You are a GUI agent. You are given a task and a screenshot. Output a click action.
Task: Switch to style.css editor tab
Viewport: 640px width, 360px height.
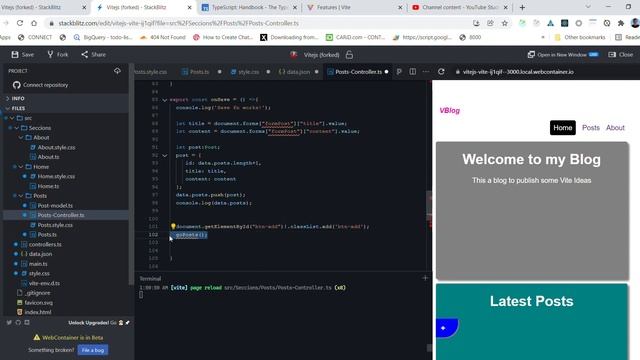tap(248, 72)
